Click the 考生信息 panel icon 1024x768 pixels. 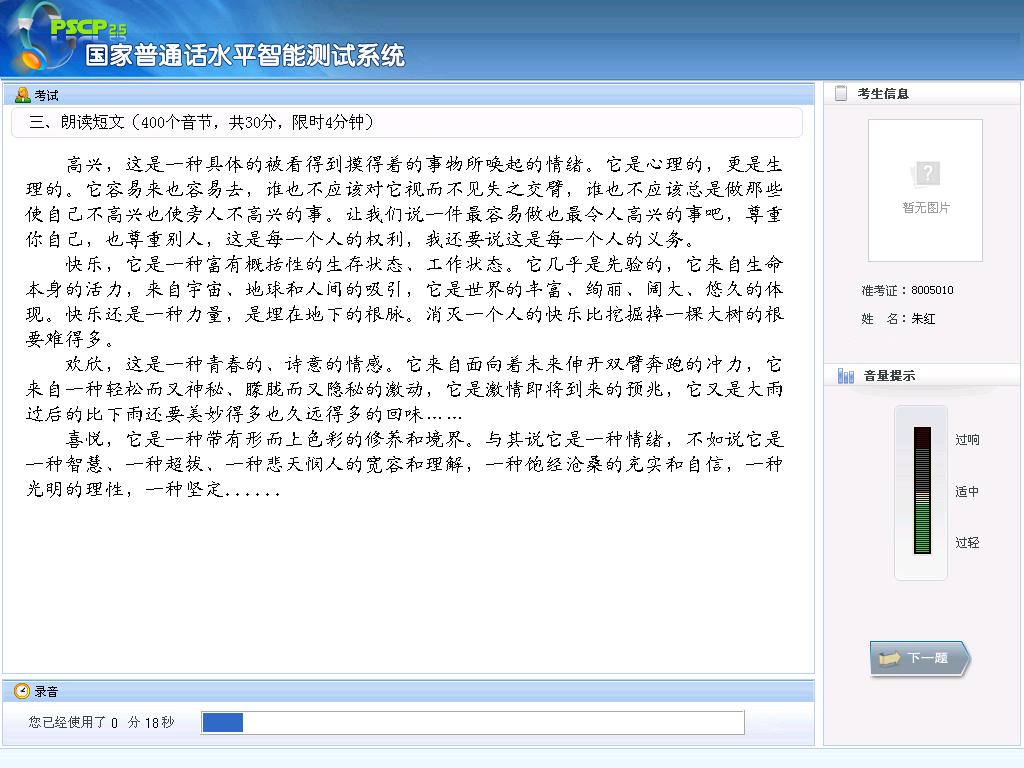[841, 93]
